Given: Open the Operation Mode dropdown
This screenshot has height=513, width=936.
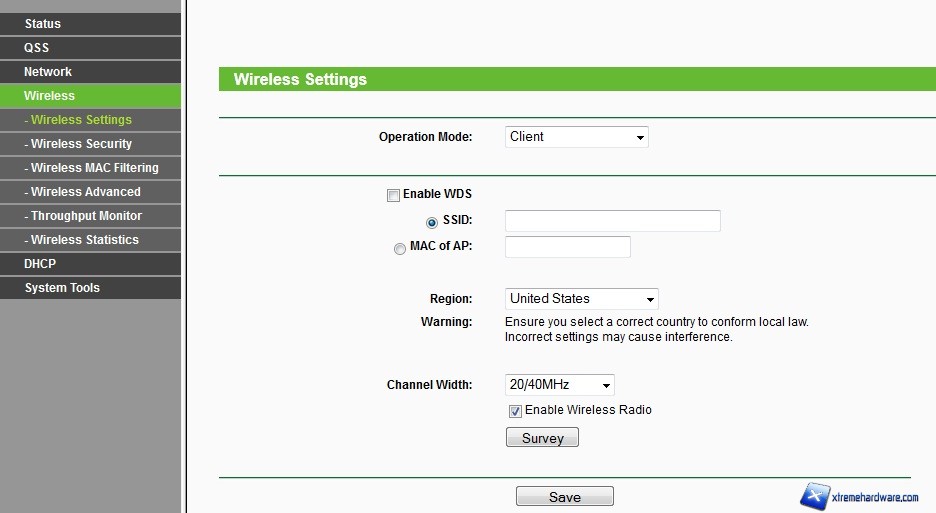Looking at the screenshot, I should pos(576,137).
